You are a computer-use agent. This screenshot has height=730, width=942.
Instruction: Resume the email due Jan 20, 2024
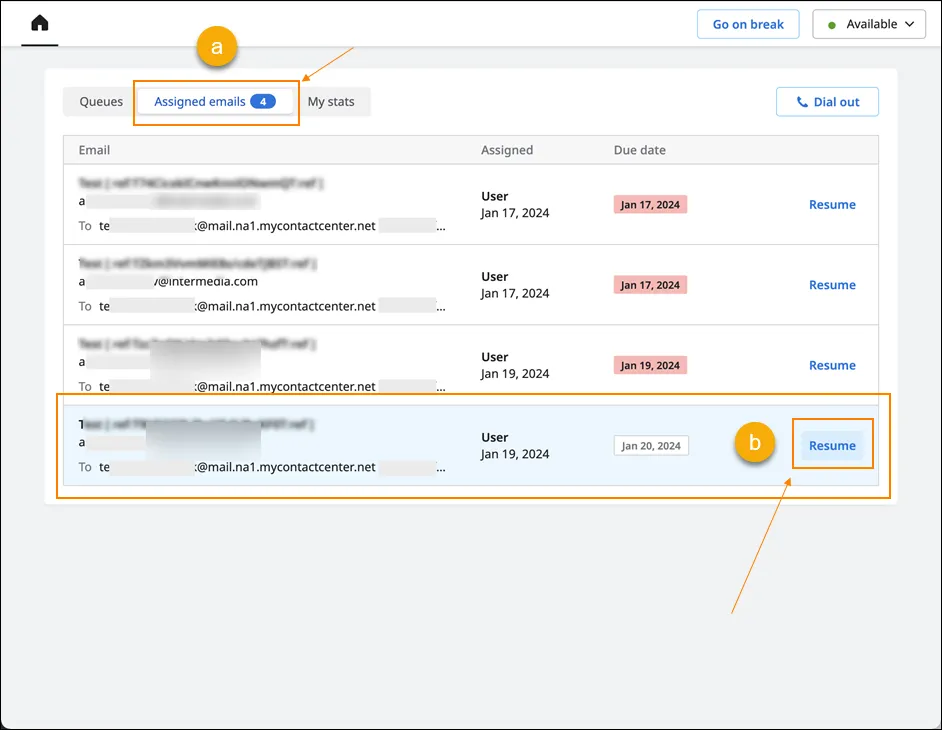click(x=832, y=446)
